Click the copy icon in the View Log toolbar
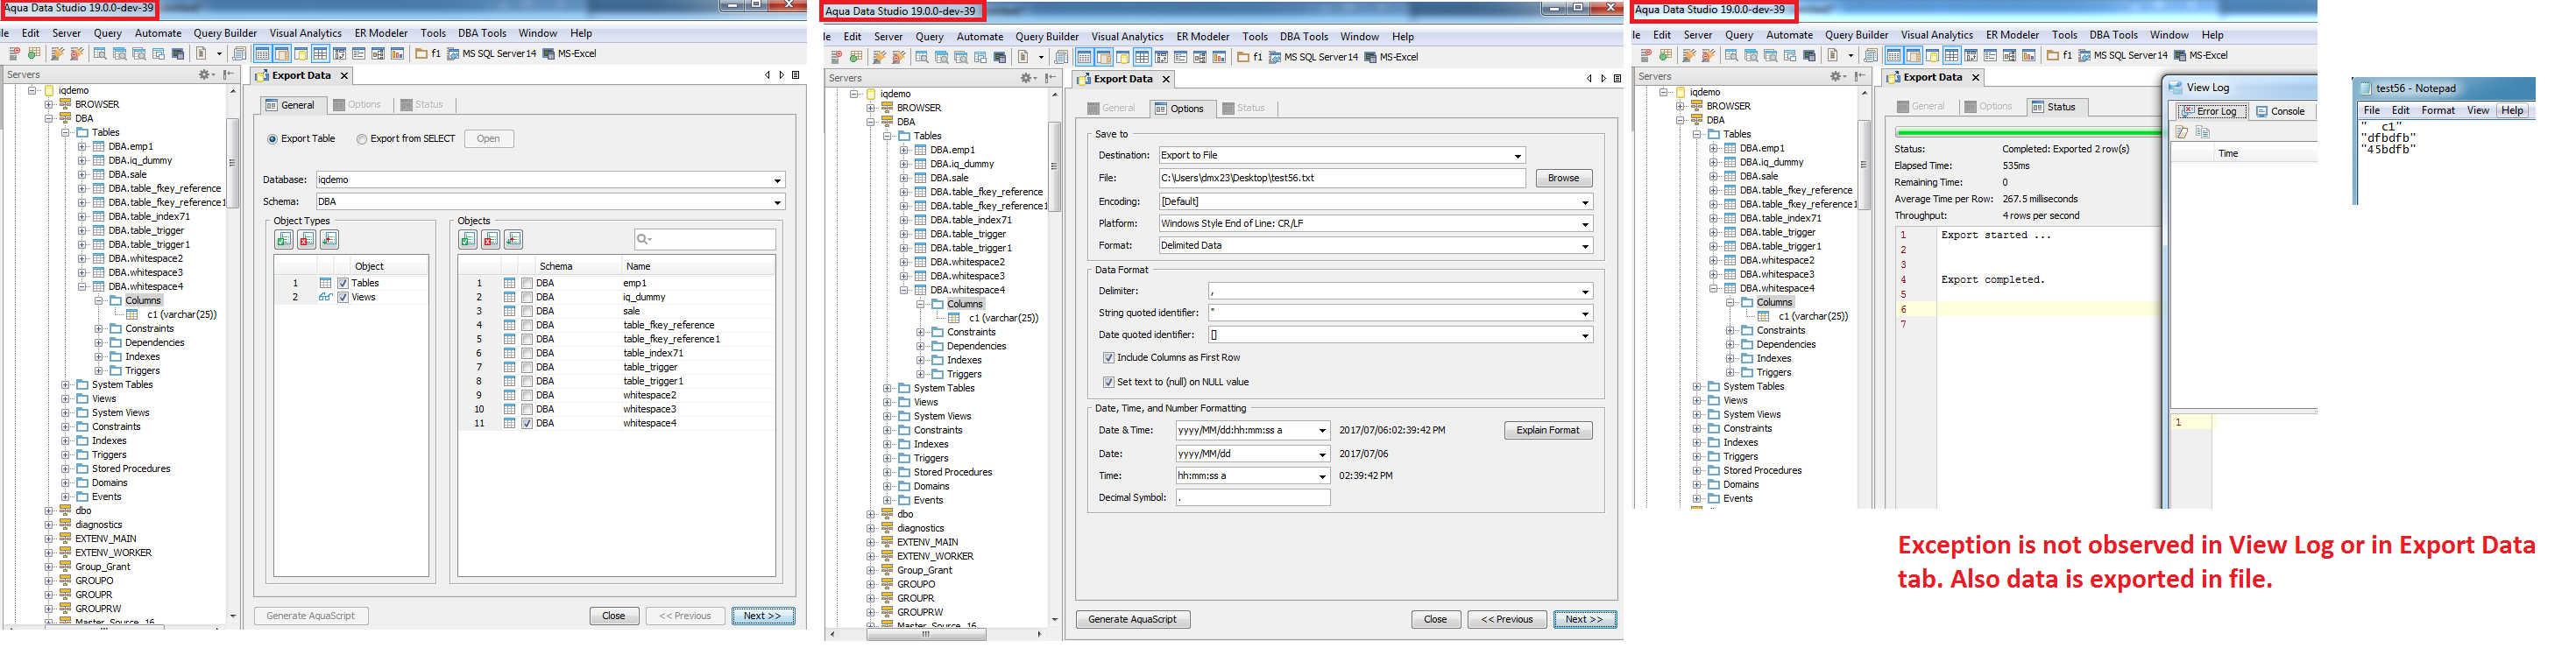2576x662 pixels. 2201,132
